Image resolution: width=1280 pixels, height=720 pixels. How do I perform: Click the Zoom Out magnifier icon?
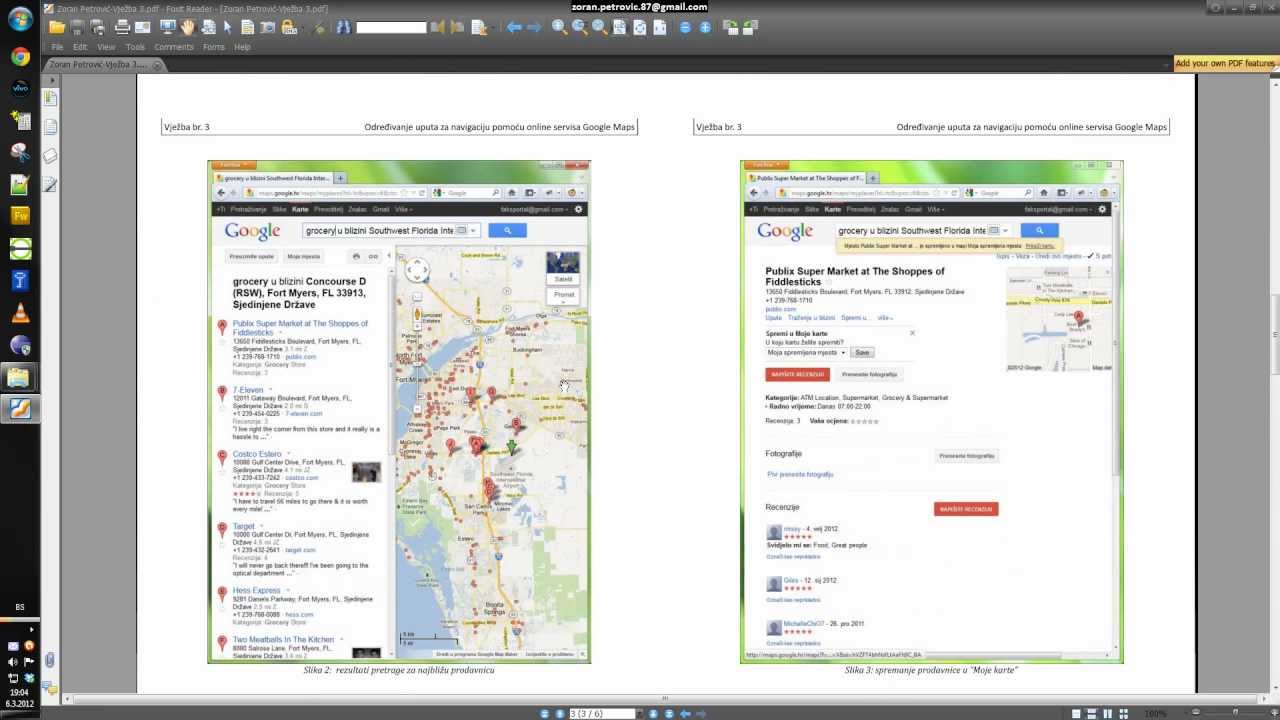point(579,27)
